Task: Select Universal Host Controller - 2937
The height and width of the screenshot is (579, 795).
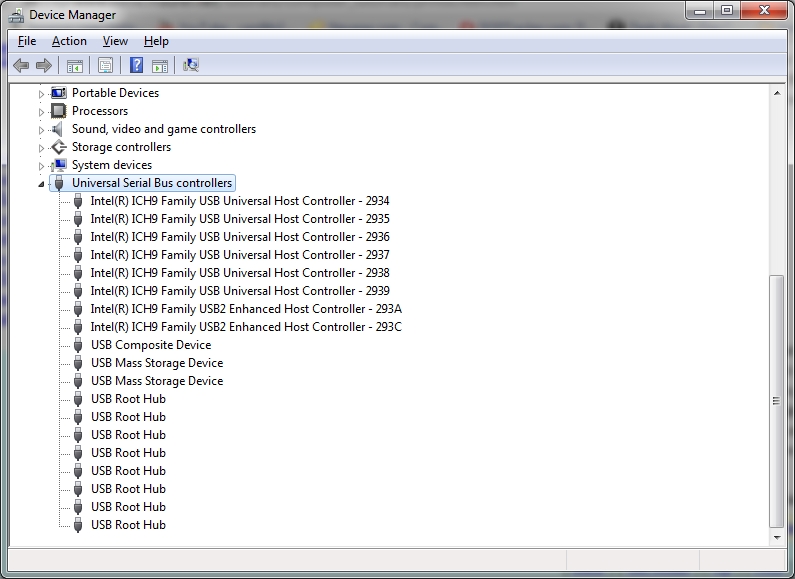Action: 240,255
